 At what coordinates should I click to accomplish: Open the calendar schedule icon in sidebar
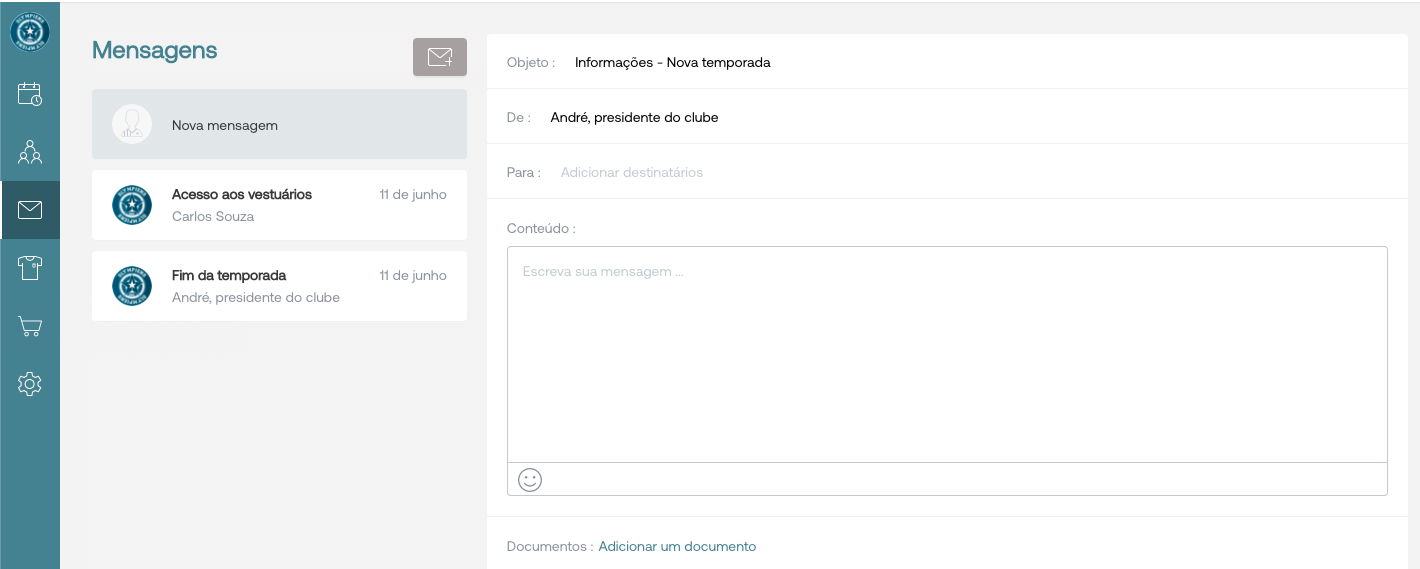tap(30, 94)
